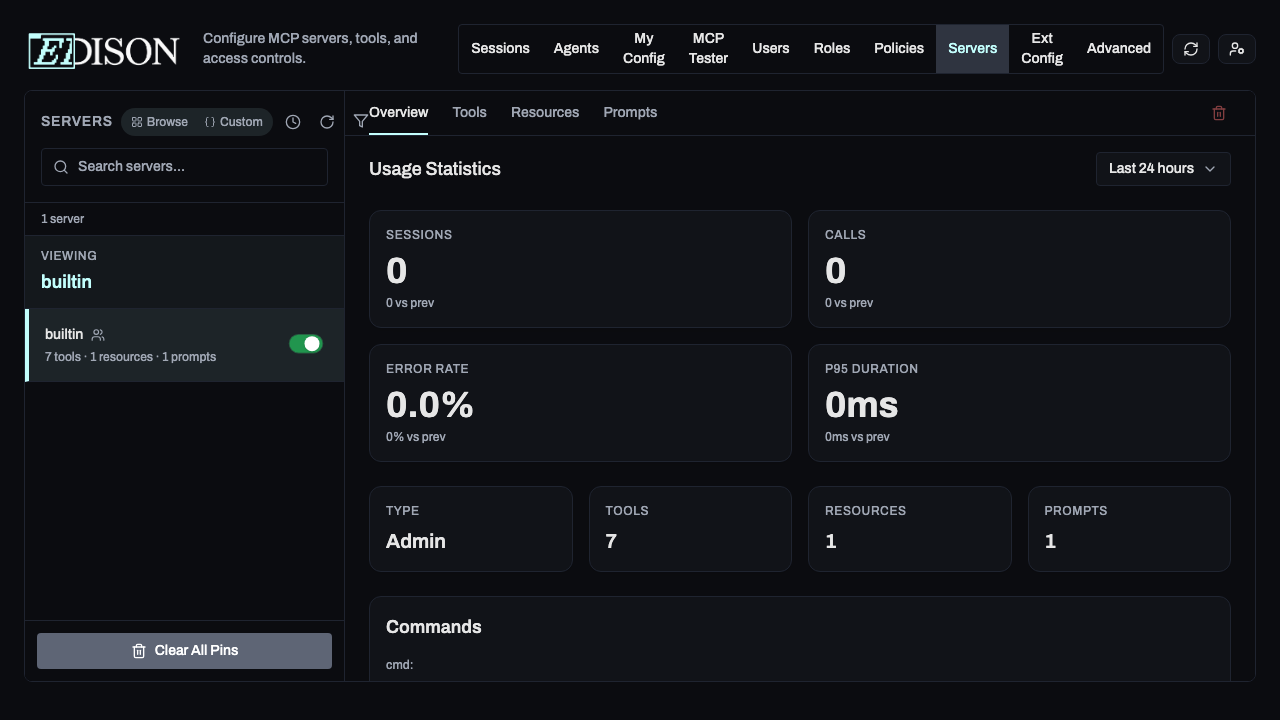Switch to the Tools tab
The image size is (1280, 720).
469,112
